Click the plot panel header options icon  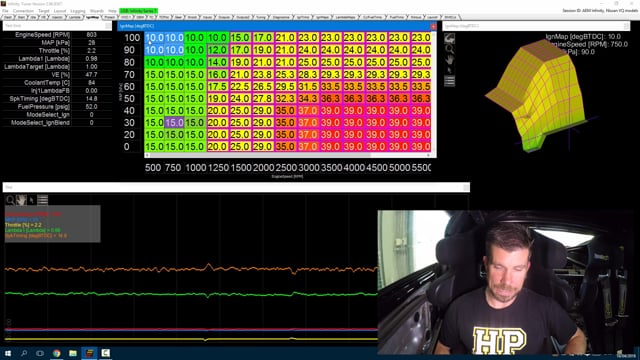pyautogui.click(x=466, y=187)
